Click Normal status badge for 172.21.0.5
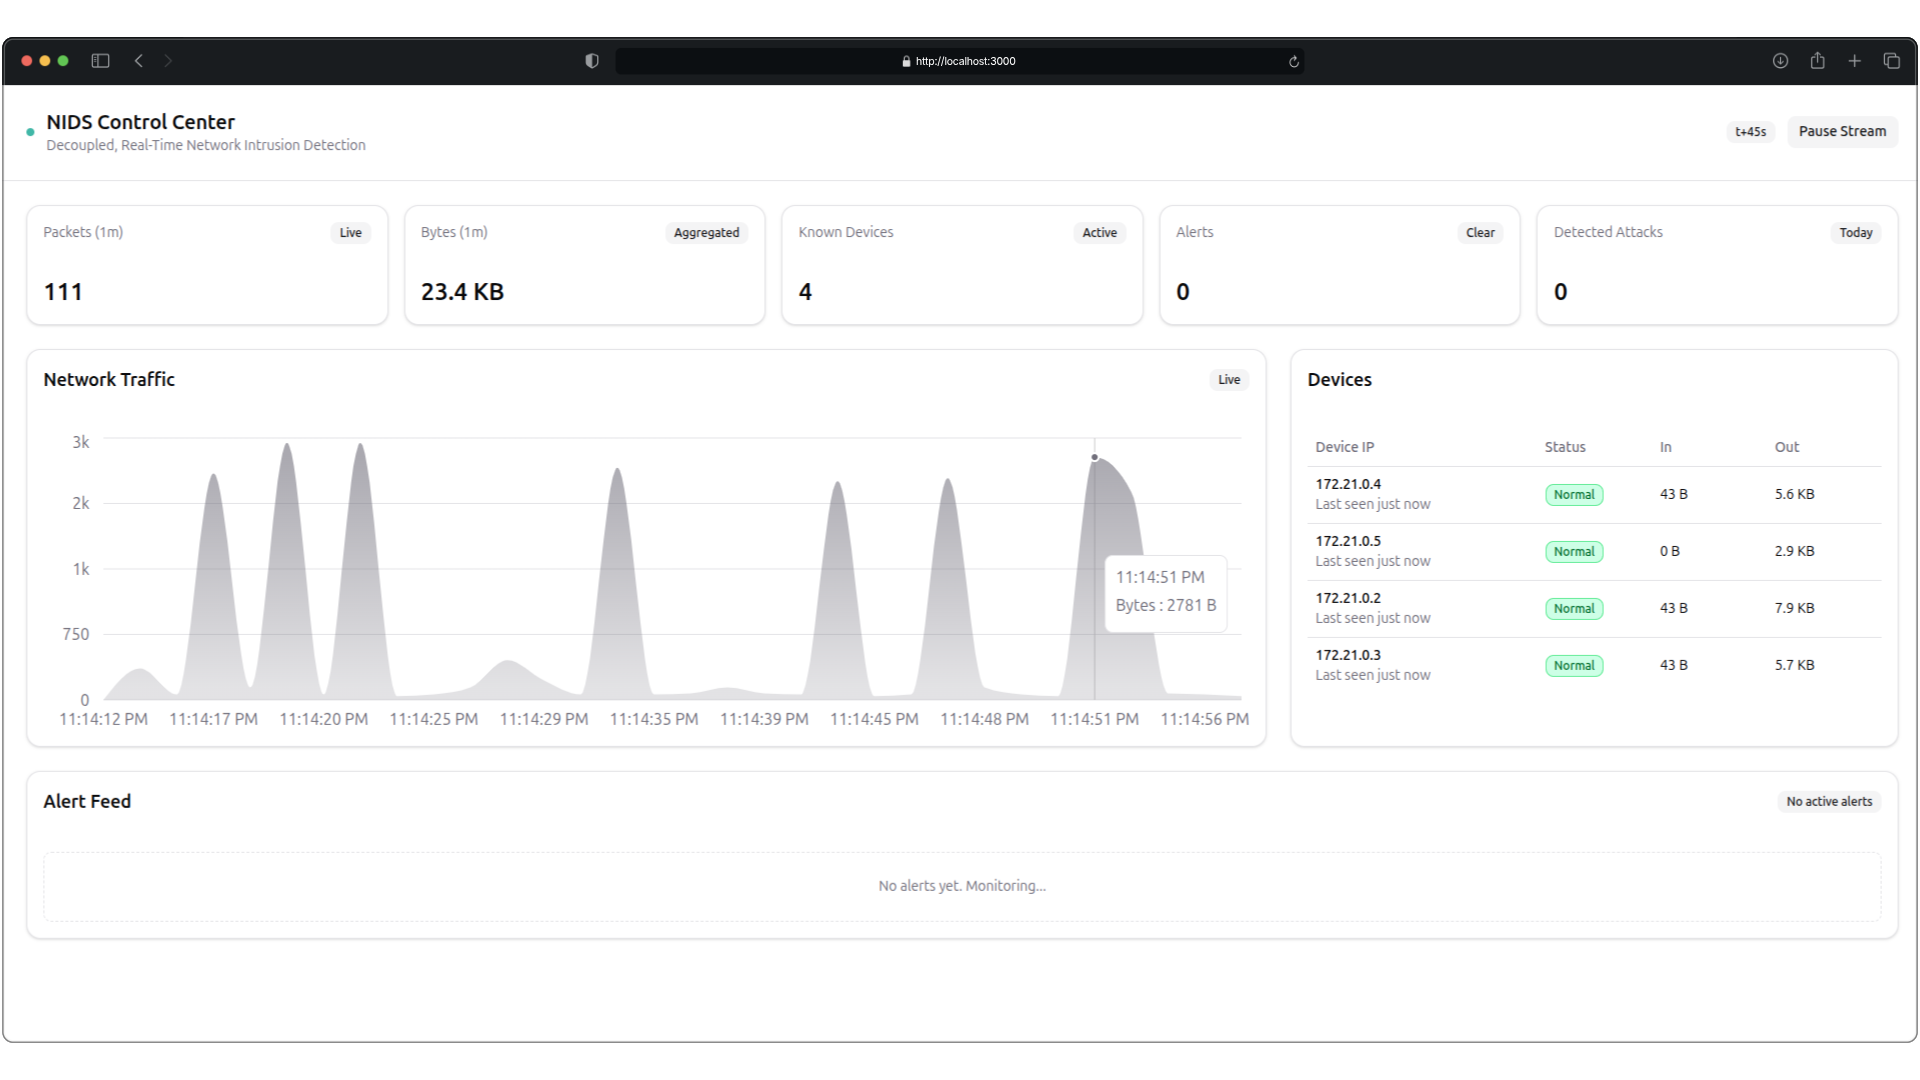 tap(1573, 552)
